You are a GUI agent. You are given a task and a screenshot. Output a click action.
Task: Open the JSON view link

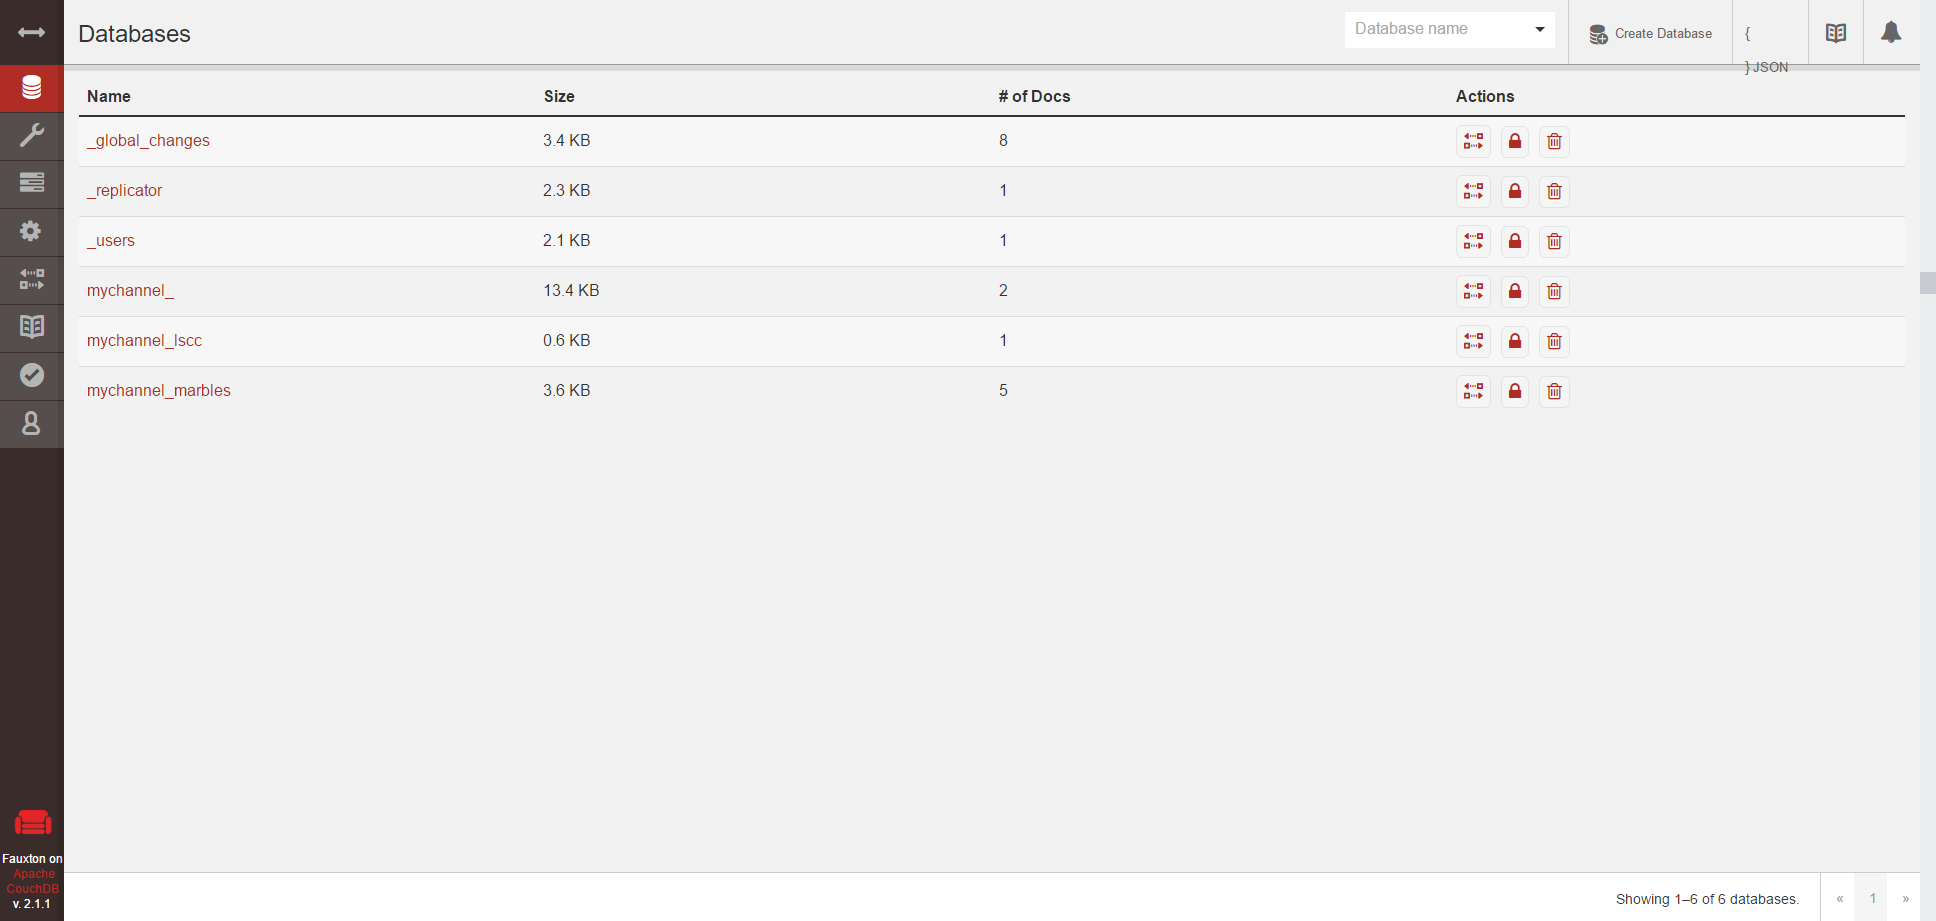coord(1767,50)
